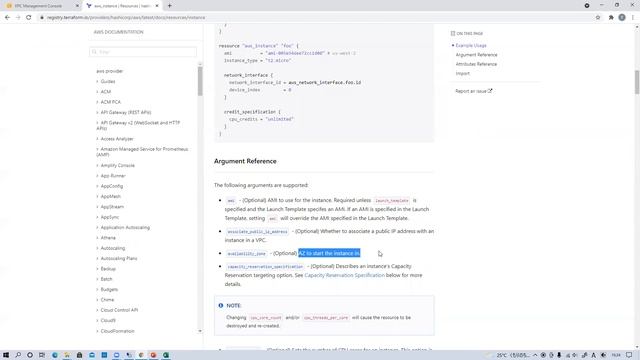
Task: Close the VPC Management Console tab
Action: (77, 6)
